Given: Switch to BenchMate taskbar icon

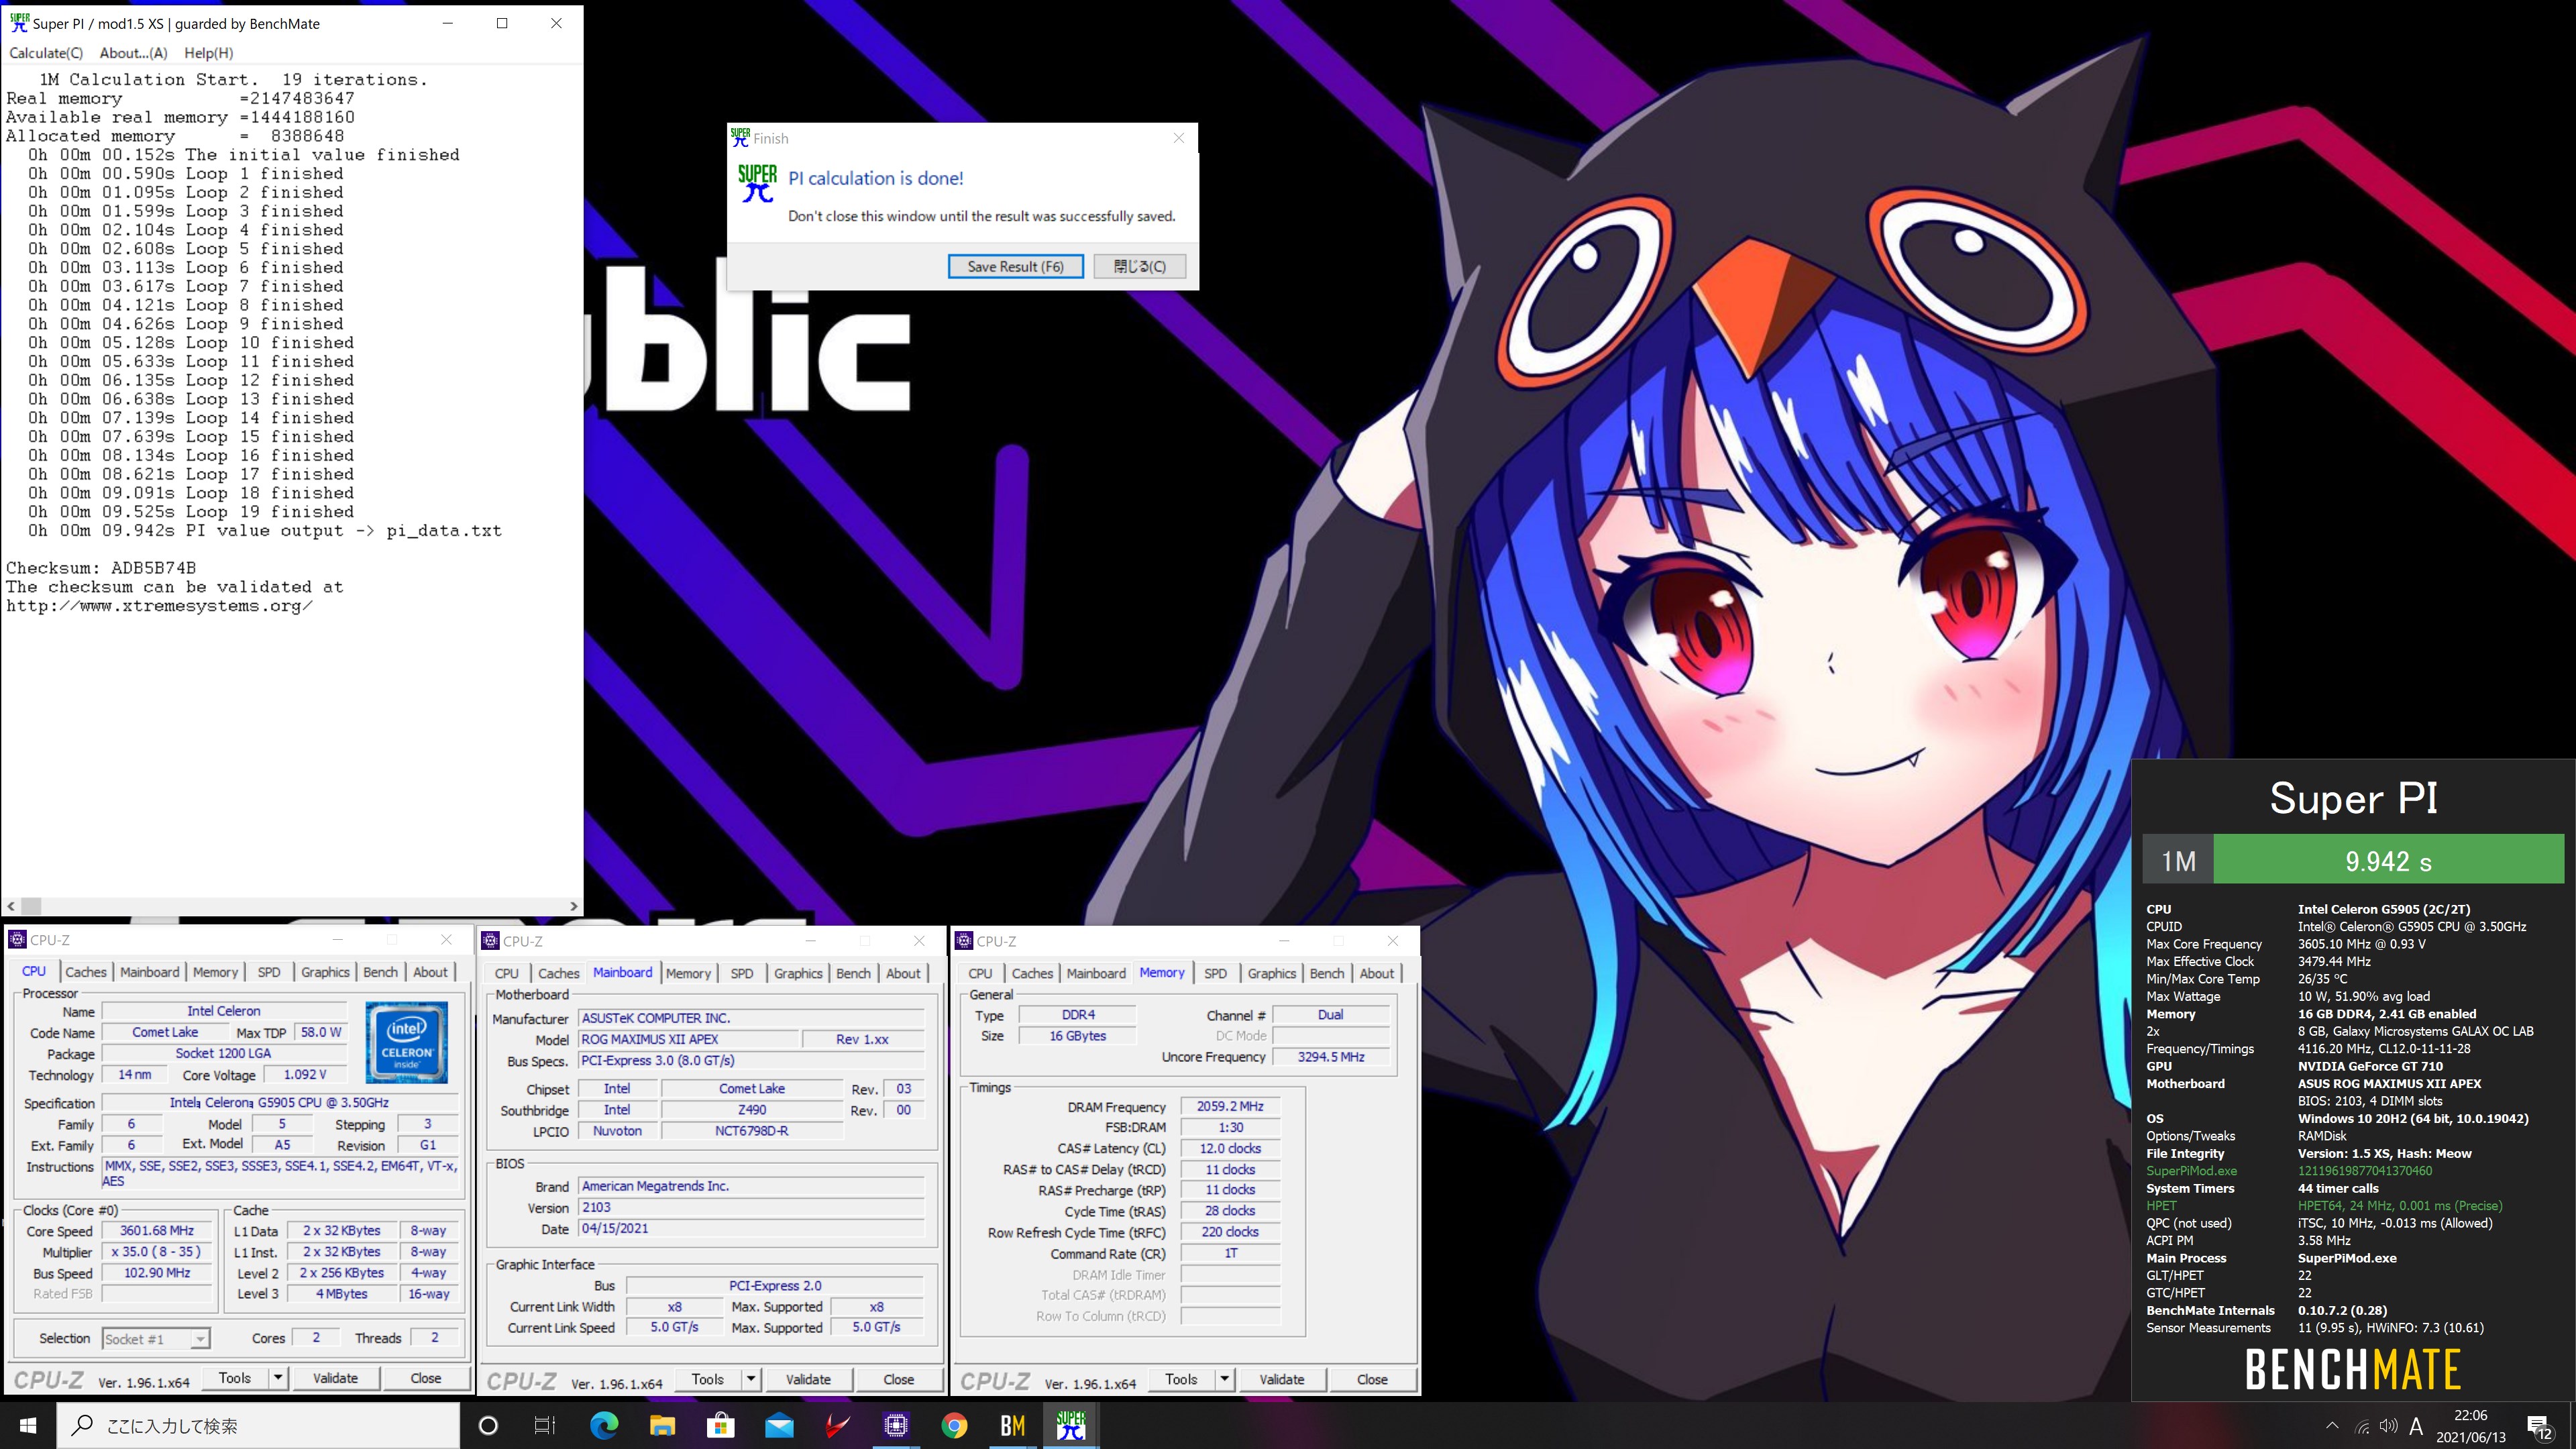Looking at the screenshot, I should [x=1013, y=1425].
